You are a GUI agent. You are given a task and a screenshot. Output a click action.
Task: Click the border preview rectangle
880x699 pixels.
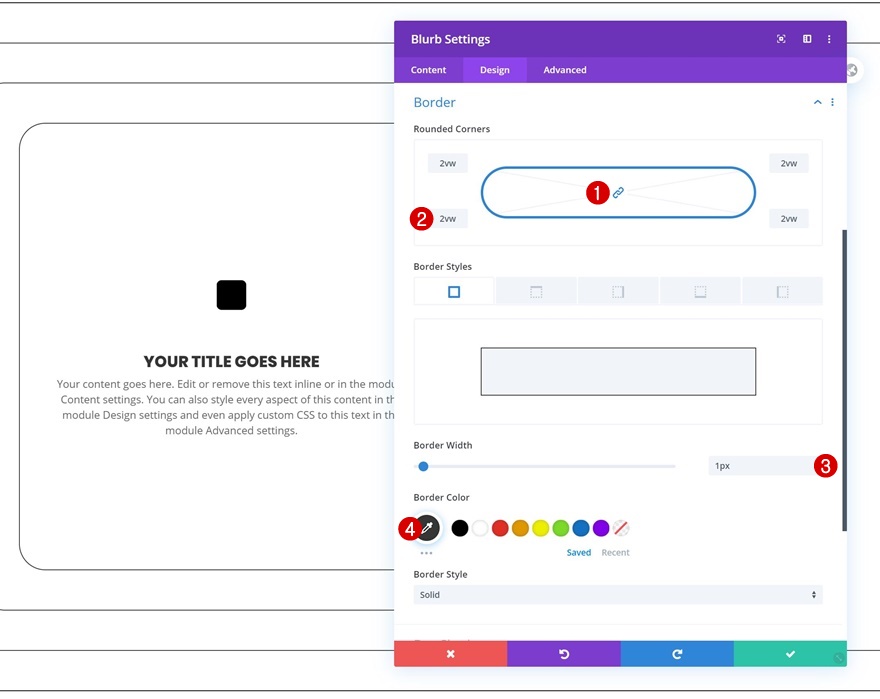click(618, 371)
